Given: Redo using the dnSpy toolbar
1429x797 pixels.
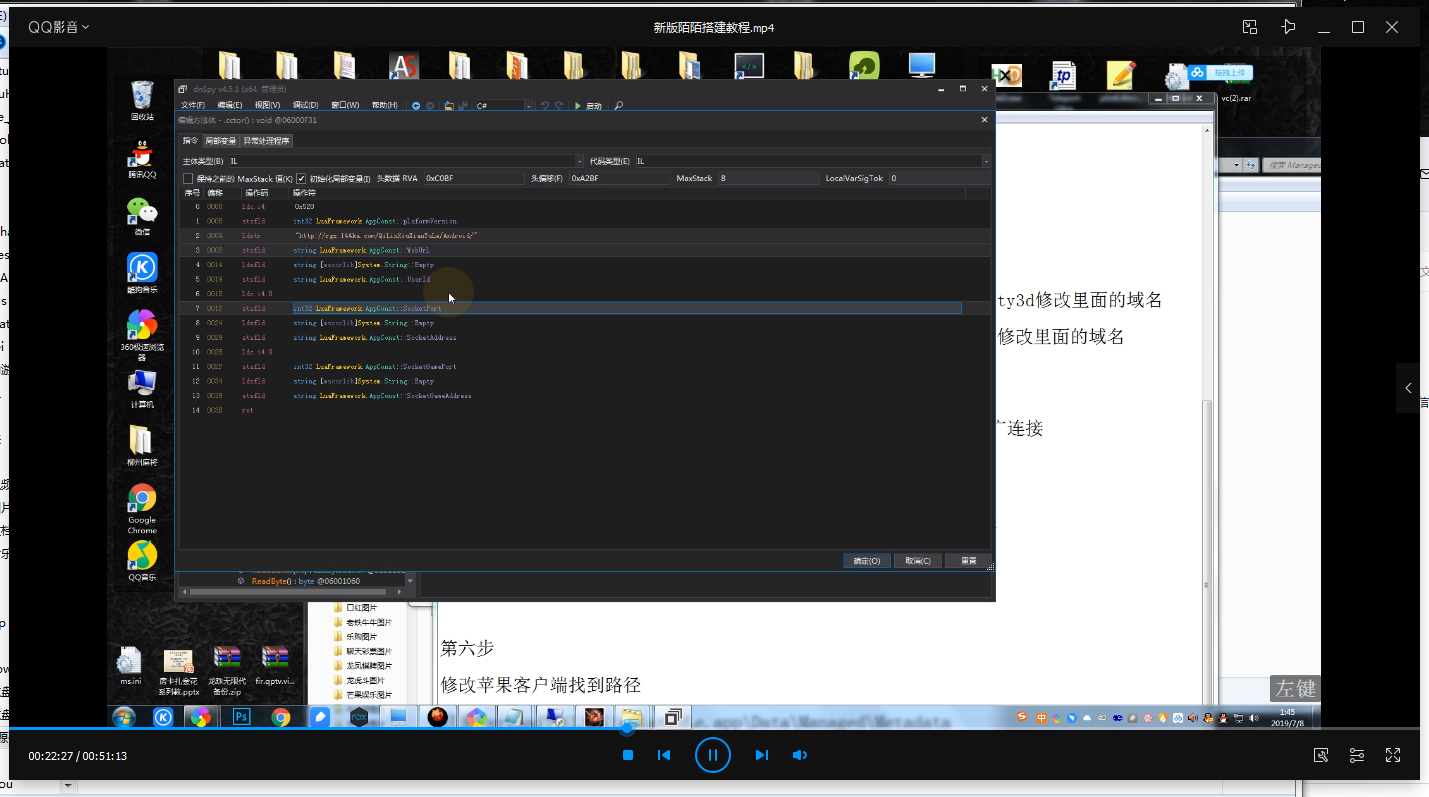Looking at the screenshot, I should 559,105.
